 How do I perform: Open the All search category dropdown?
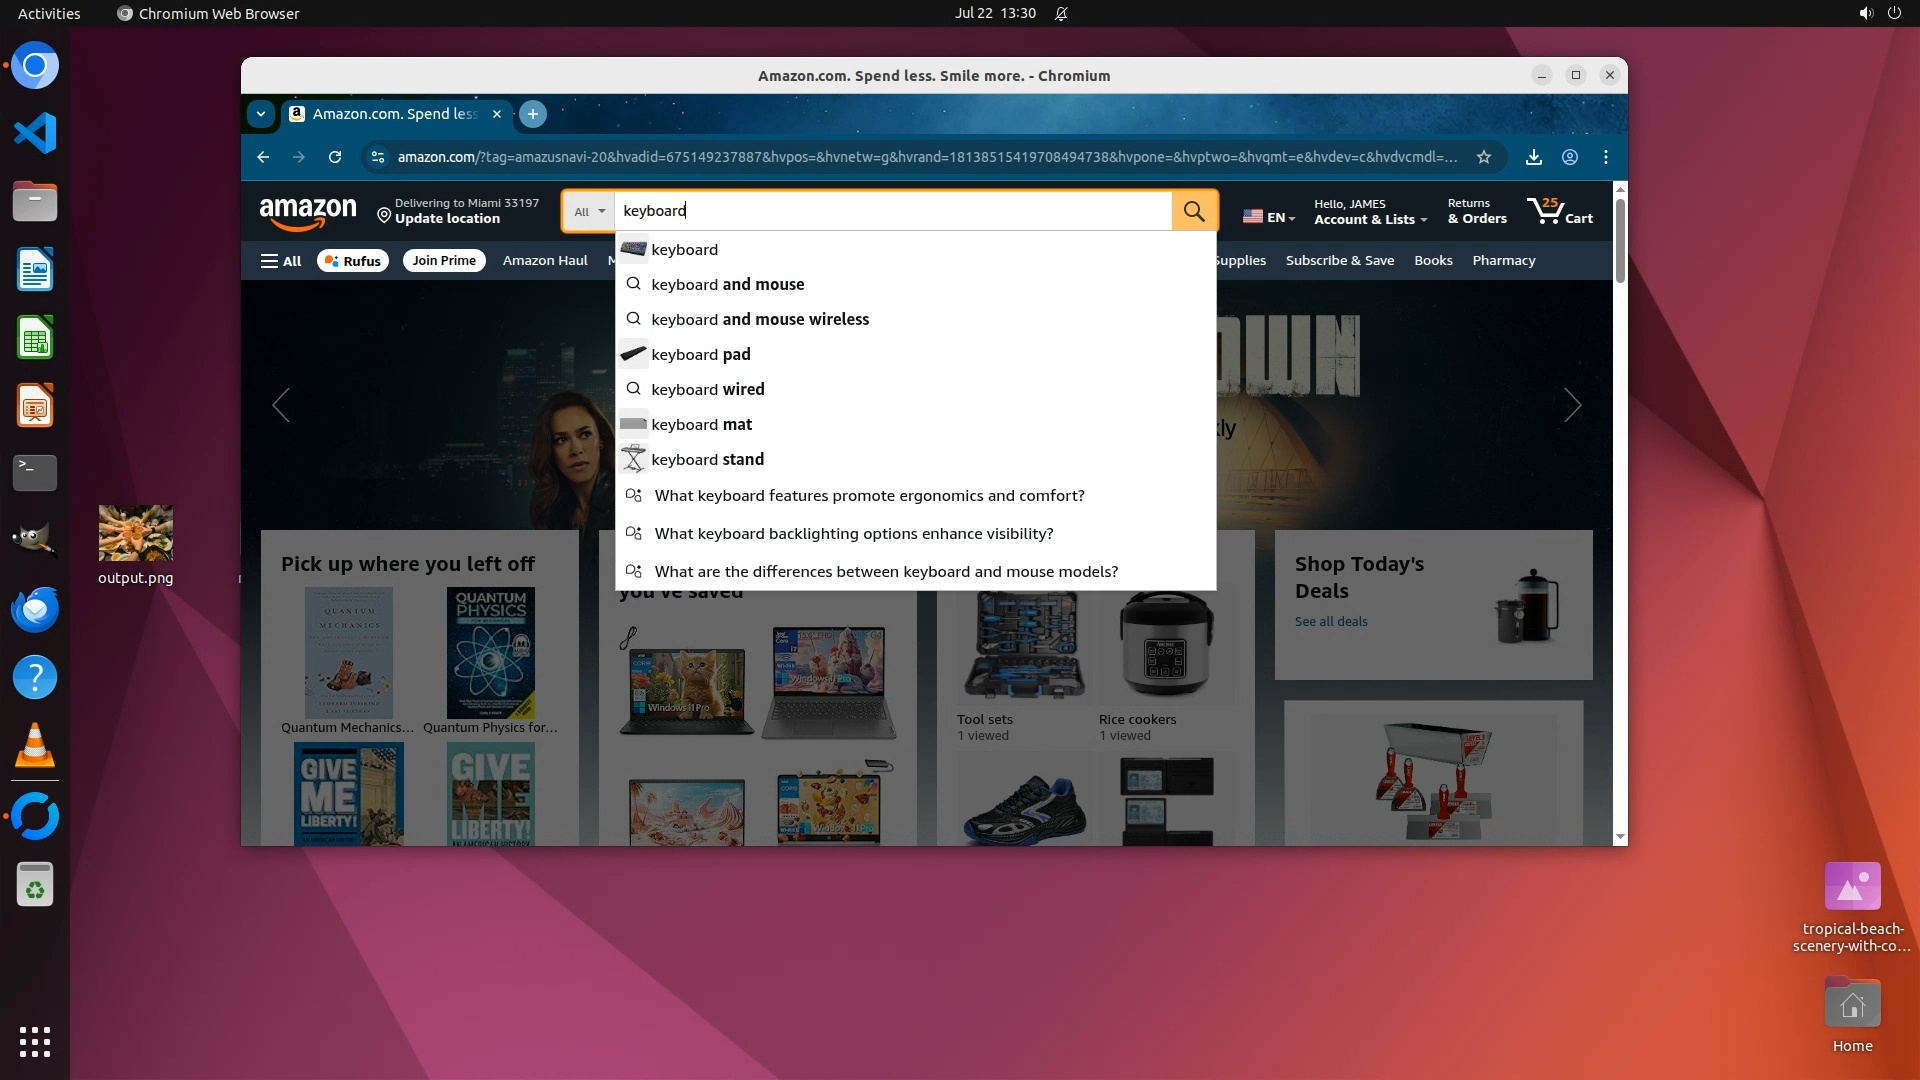pyautogui.click(x=589, y=211)
